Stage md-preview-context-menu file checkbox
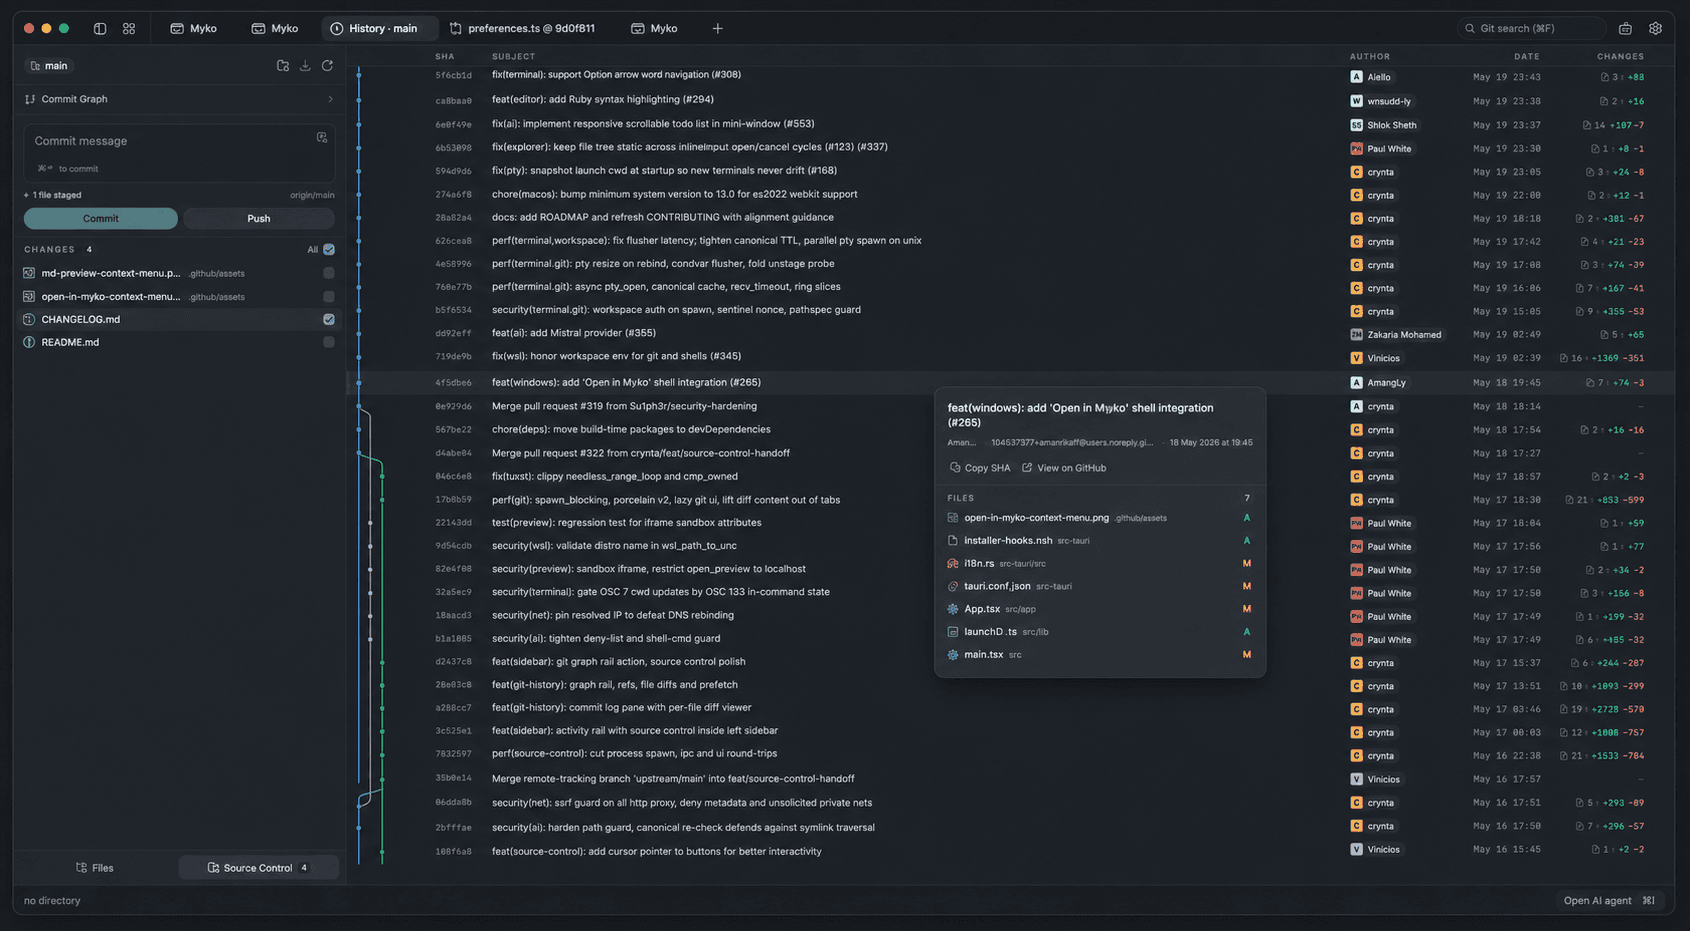Viewport: 1690px width, 931px height. coord(329,273)
